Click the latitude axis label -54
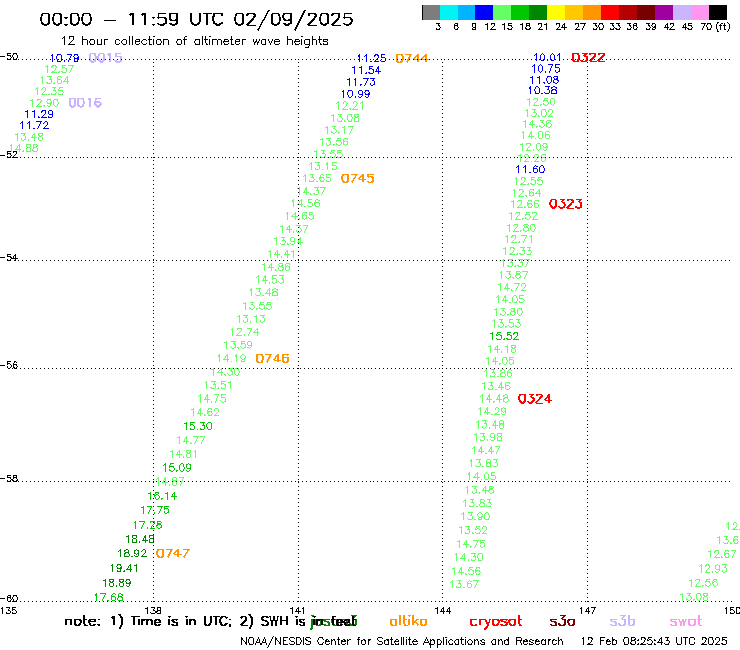The width and height of the screenshot is (740, 650). click(x=9, y=258)
